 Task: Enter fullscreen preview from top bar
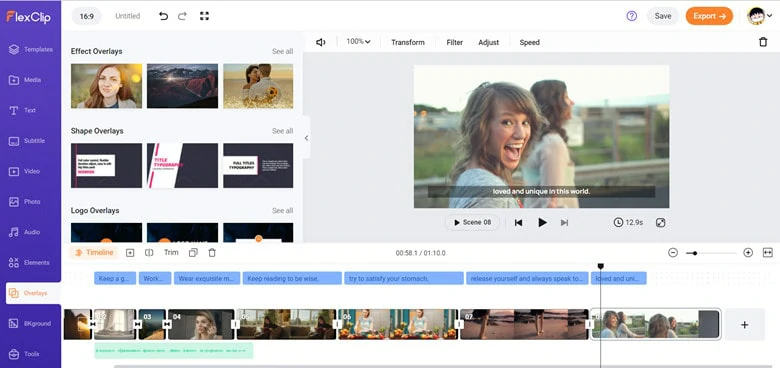204,16
